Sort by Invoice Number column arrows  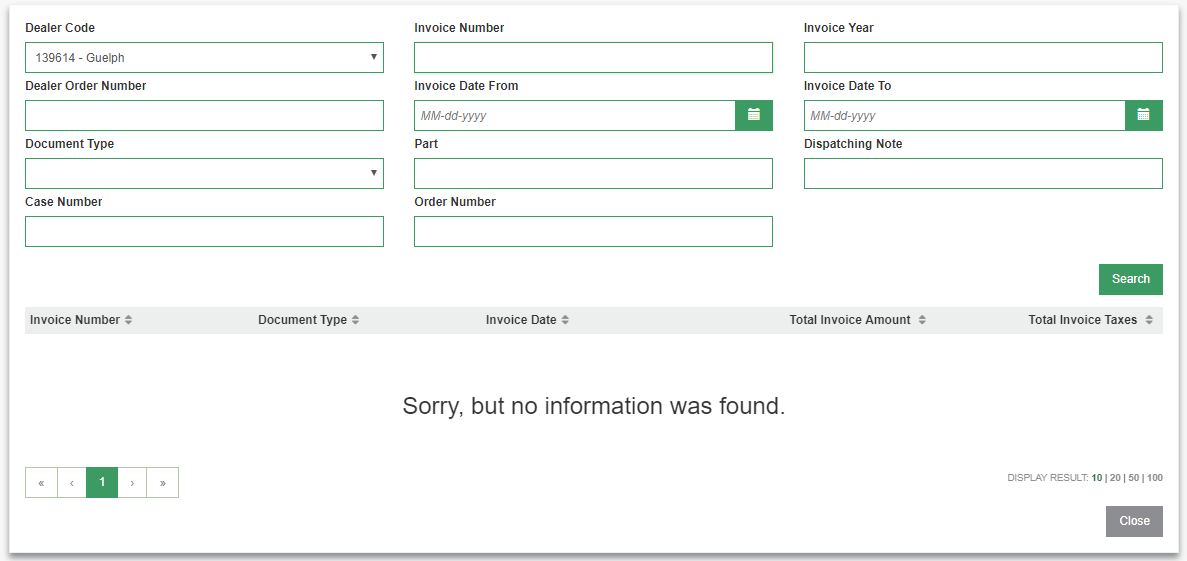pyautogui.click(x=129, y=320)
